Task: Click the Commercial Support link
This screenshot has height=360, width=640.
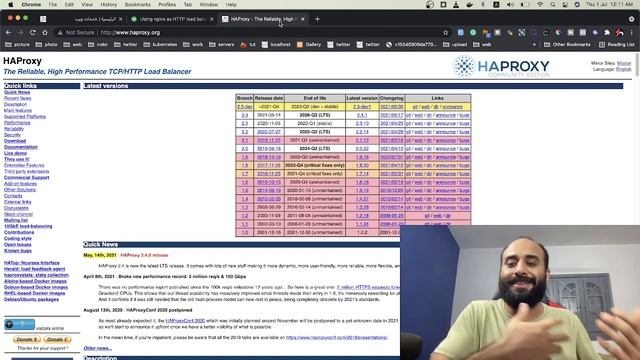Action: pos(27,178)
